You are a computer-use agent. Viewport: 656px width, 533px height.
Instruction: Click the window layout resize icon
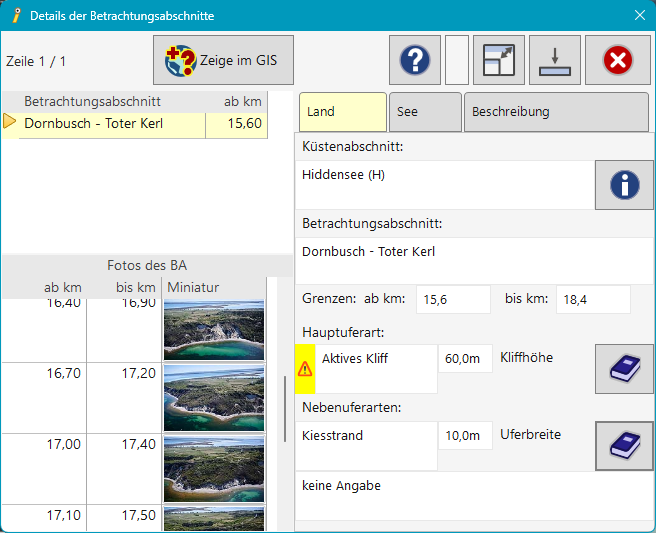coord(498,61)
